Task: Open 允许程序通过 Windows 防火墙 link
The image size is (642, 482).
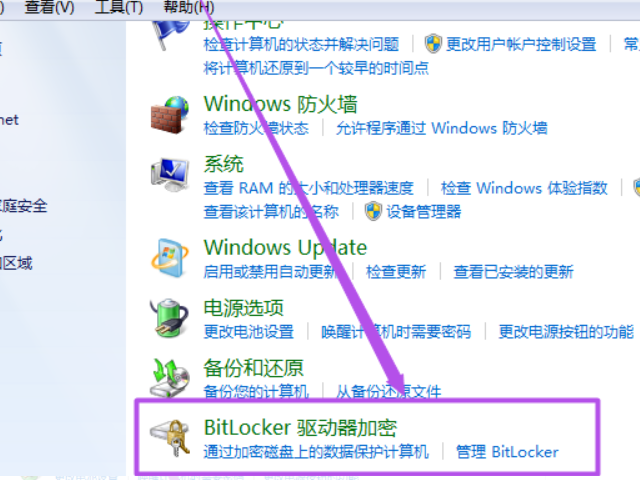Action: pyautogui.click(x=441, y=128)
